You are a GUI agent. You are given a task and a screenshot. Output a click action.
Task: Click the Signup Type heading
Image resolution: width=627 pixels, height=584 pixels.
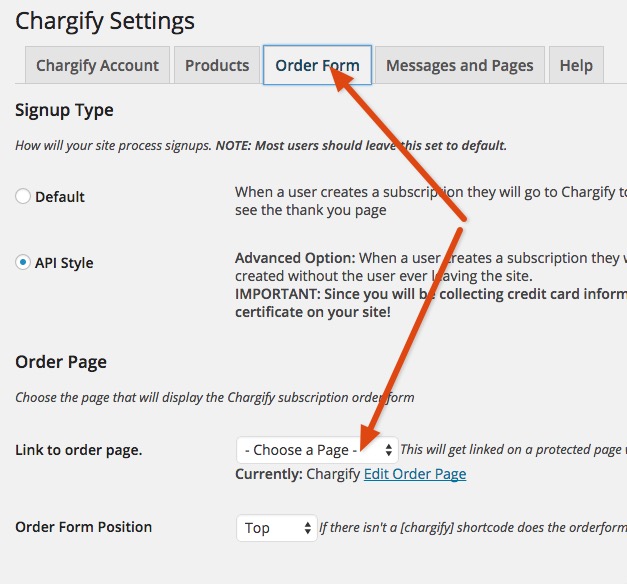pyautogui.click(x=64, y=110)
